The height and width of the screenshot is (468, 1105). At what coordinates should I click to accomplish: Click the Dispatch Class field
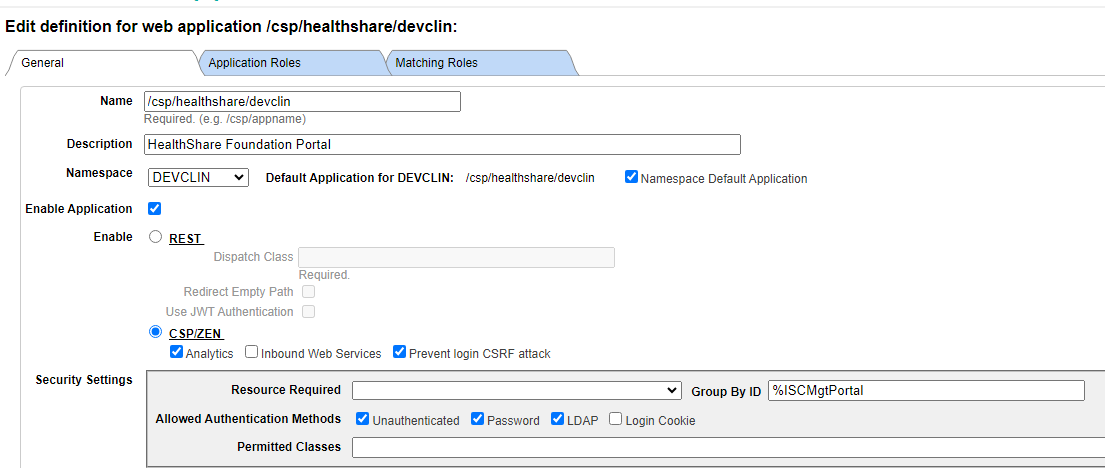pos(457,257)
